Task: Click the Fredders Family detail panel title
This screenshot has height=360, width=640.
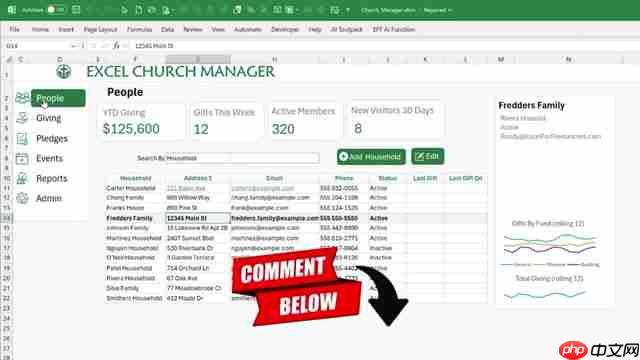Action: click(531, 105)
